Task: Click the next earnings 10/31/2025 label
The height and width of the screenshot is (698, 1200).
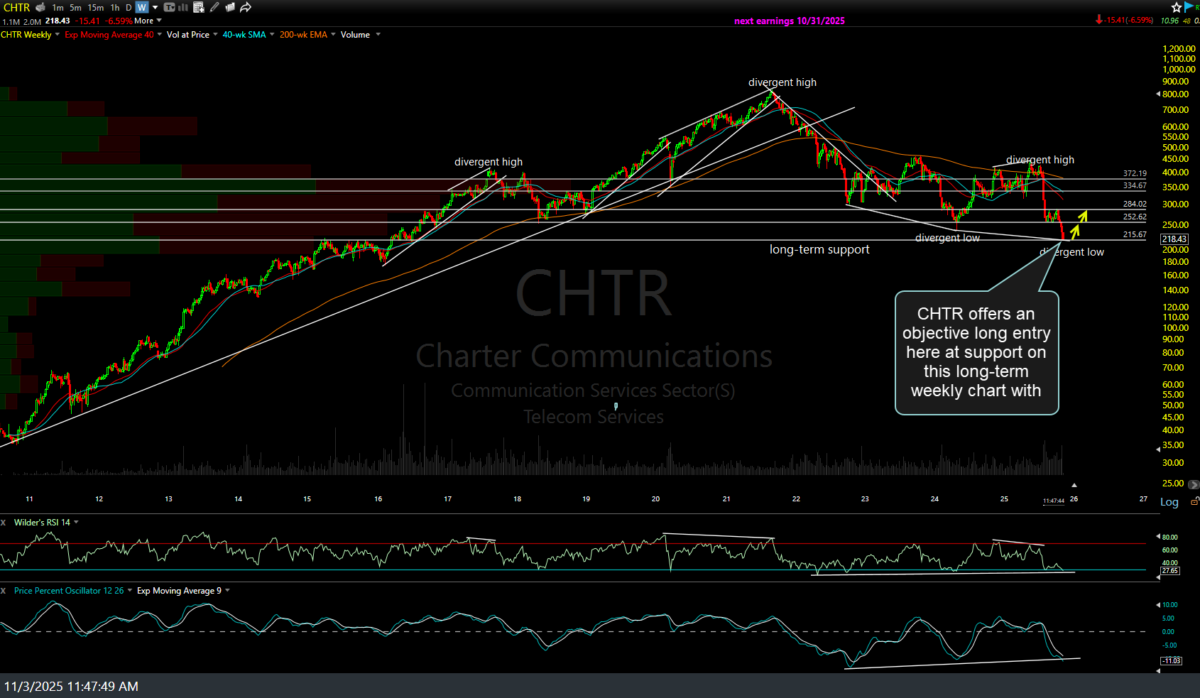Action: (x=789, y=20)
